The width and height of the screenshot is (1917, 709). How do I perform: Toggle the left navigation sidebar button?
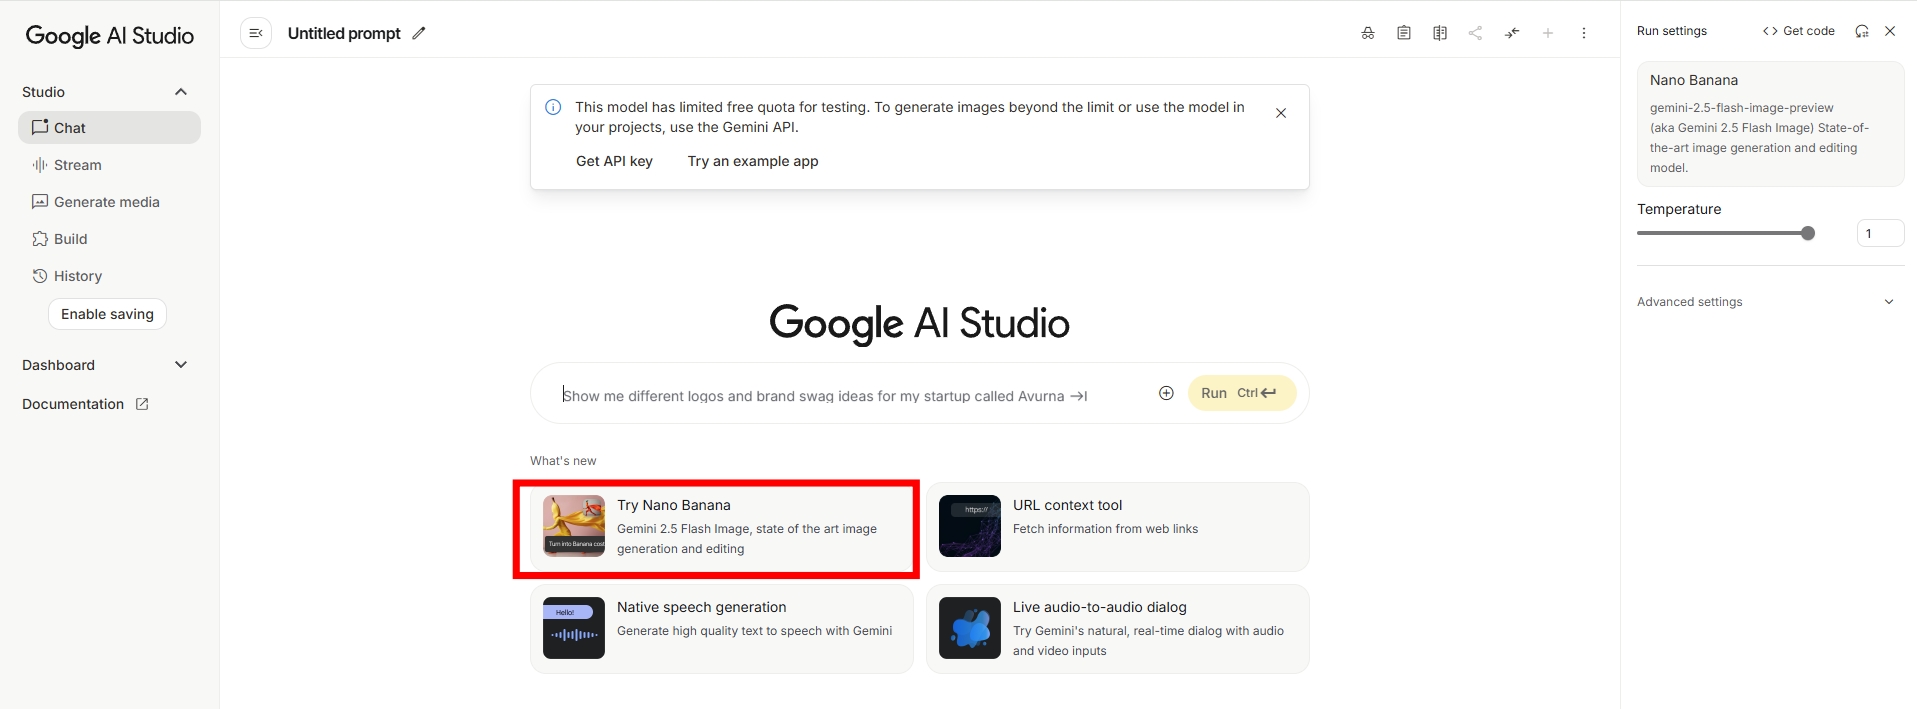coord(256,33)
